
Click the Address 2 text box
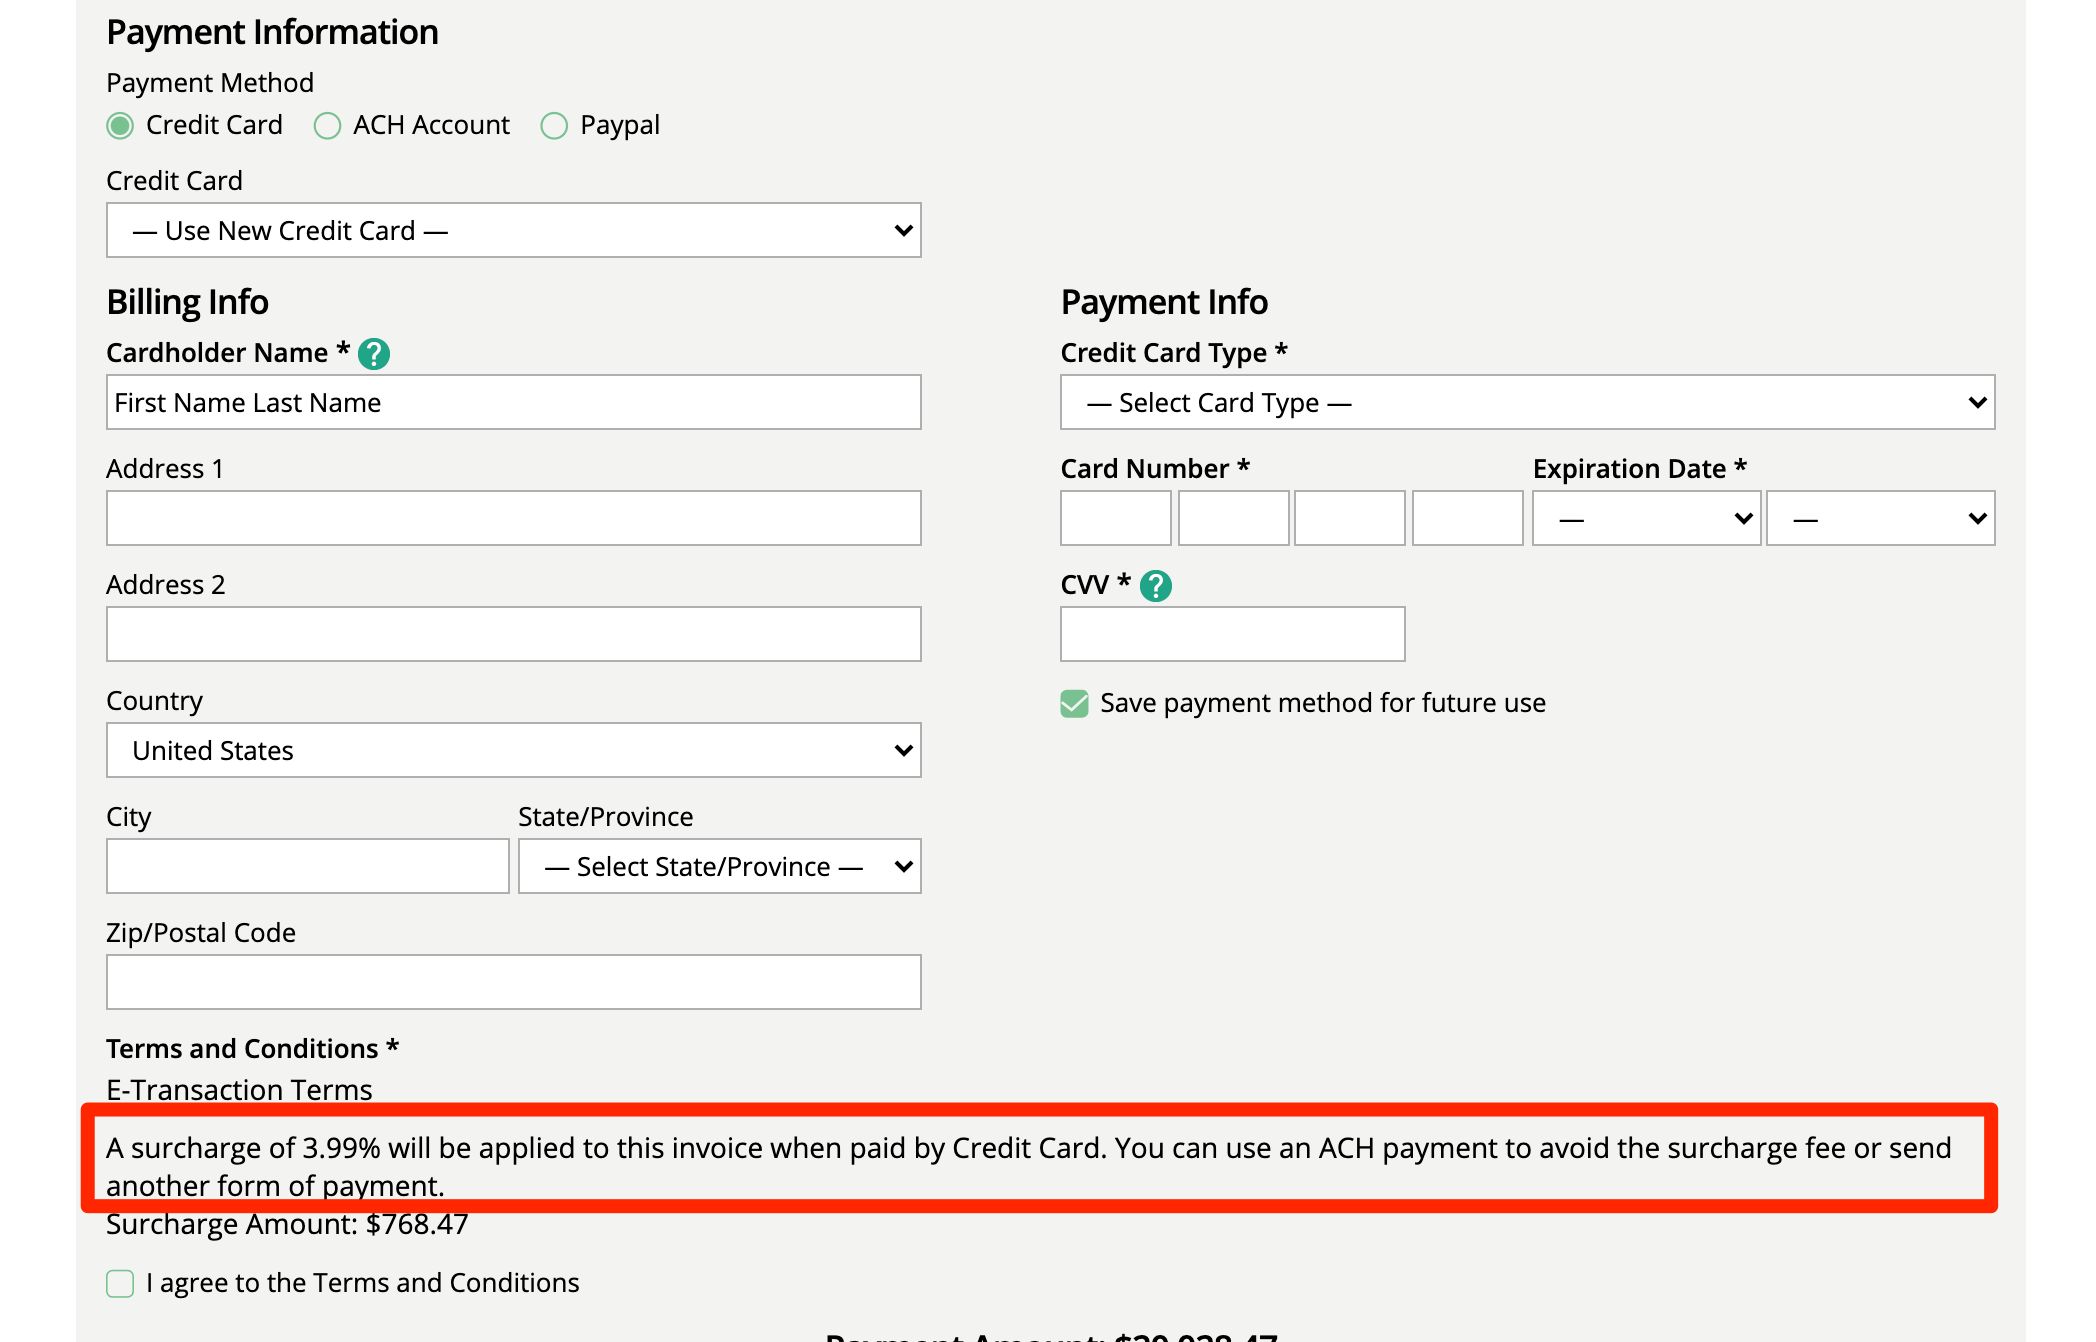(513, 635)
